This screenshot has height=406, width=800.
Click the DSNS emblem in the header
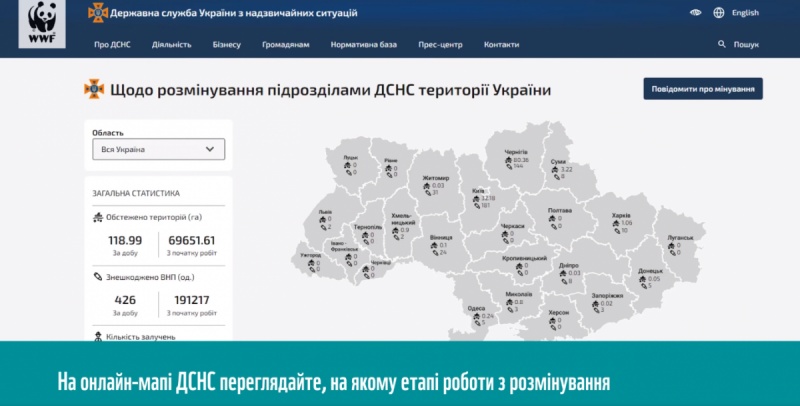click(x=95, y=13)
